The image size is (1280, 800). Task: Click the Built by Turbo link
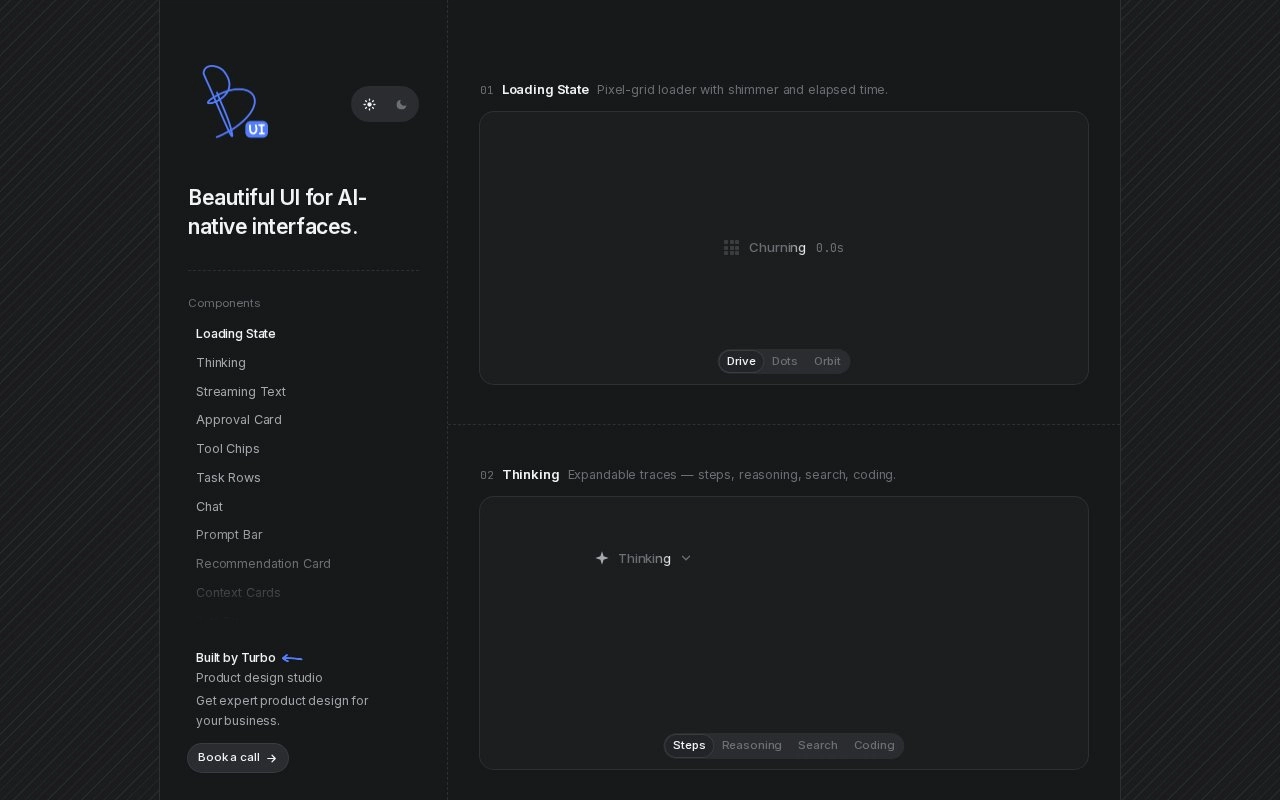pyautogui.click(x=236, y=658)
